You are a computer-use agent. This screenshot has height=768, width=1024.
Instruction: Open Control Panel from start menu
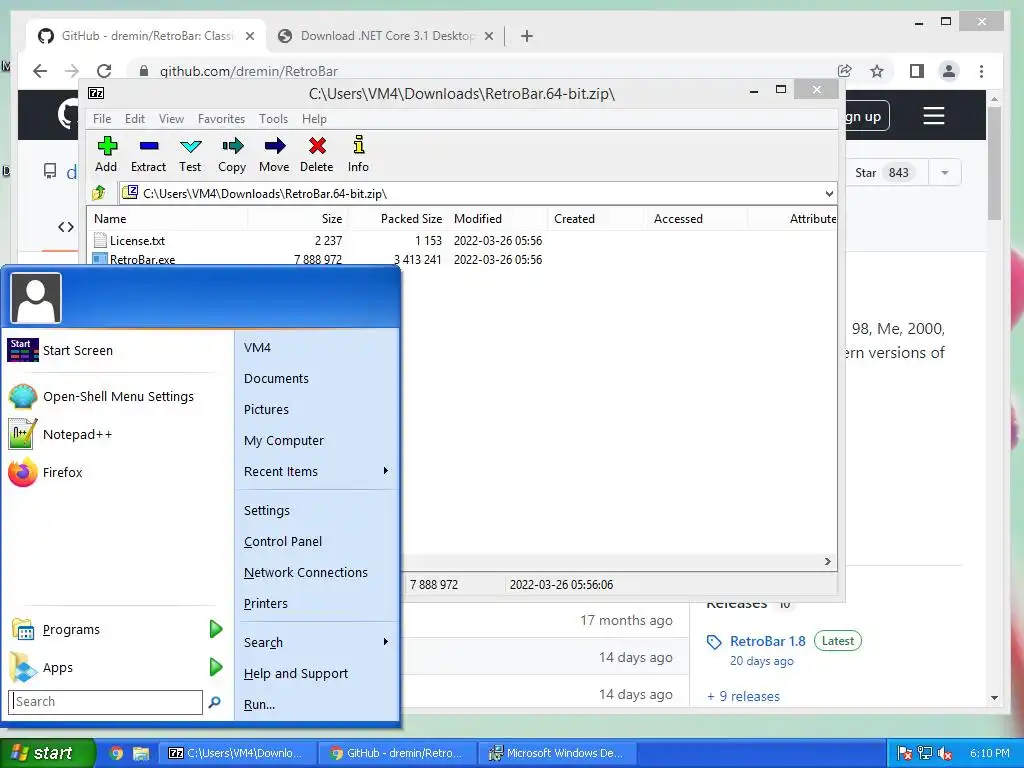click(283, 541)
